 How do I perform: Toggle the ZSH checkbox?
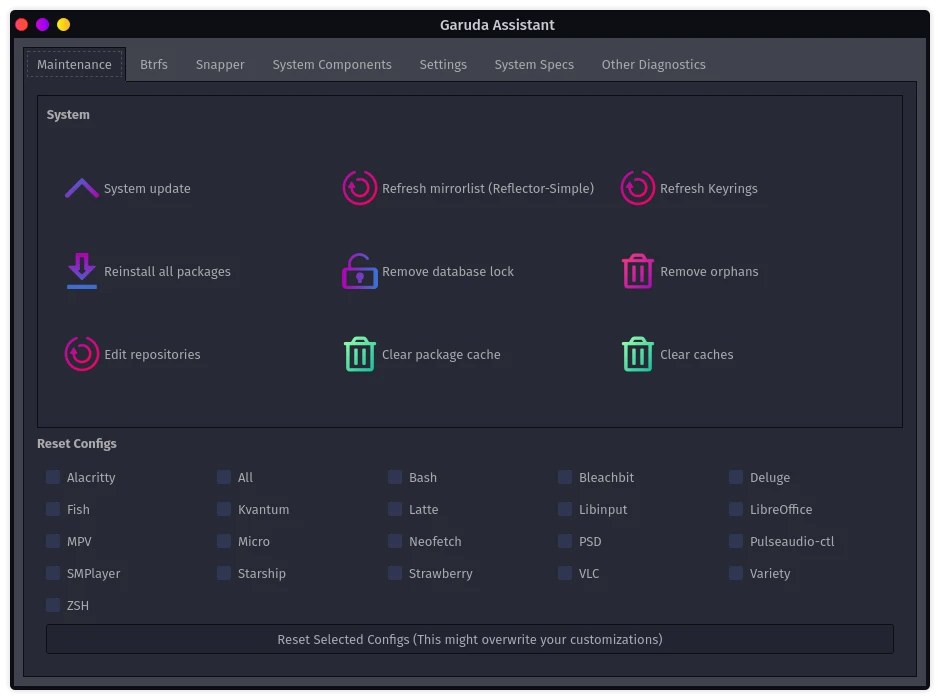coord(53,605)
